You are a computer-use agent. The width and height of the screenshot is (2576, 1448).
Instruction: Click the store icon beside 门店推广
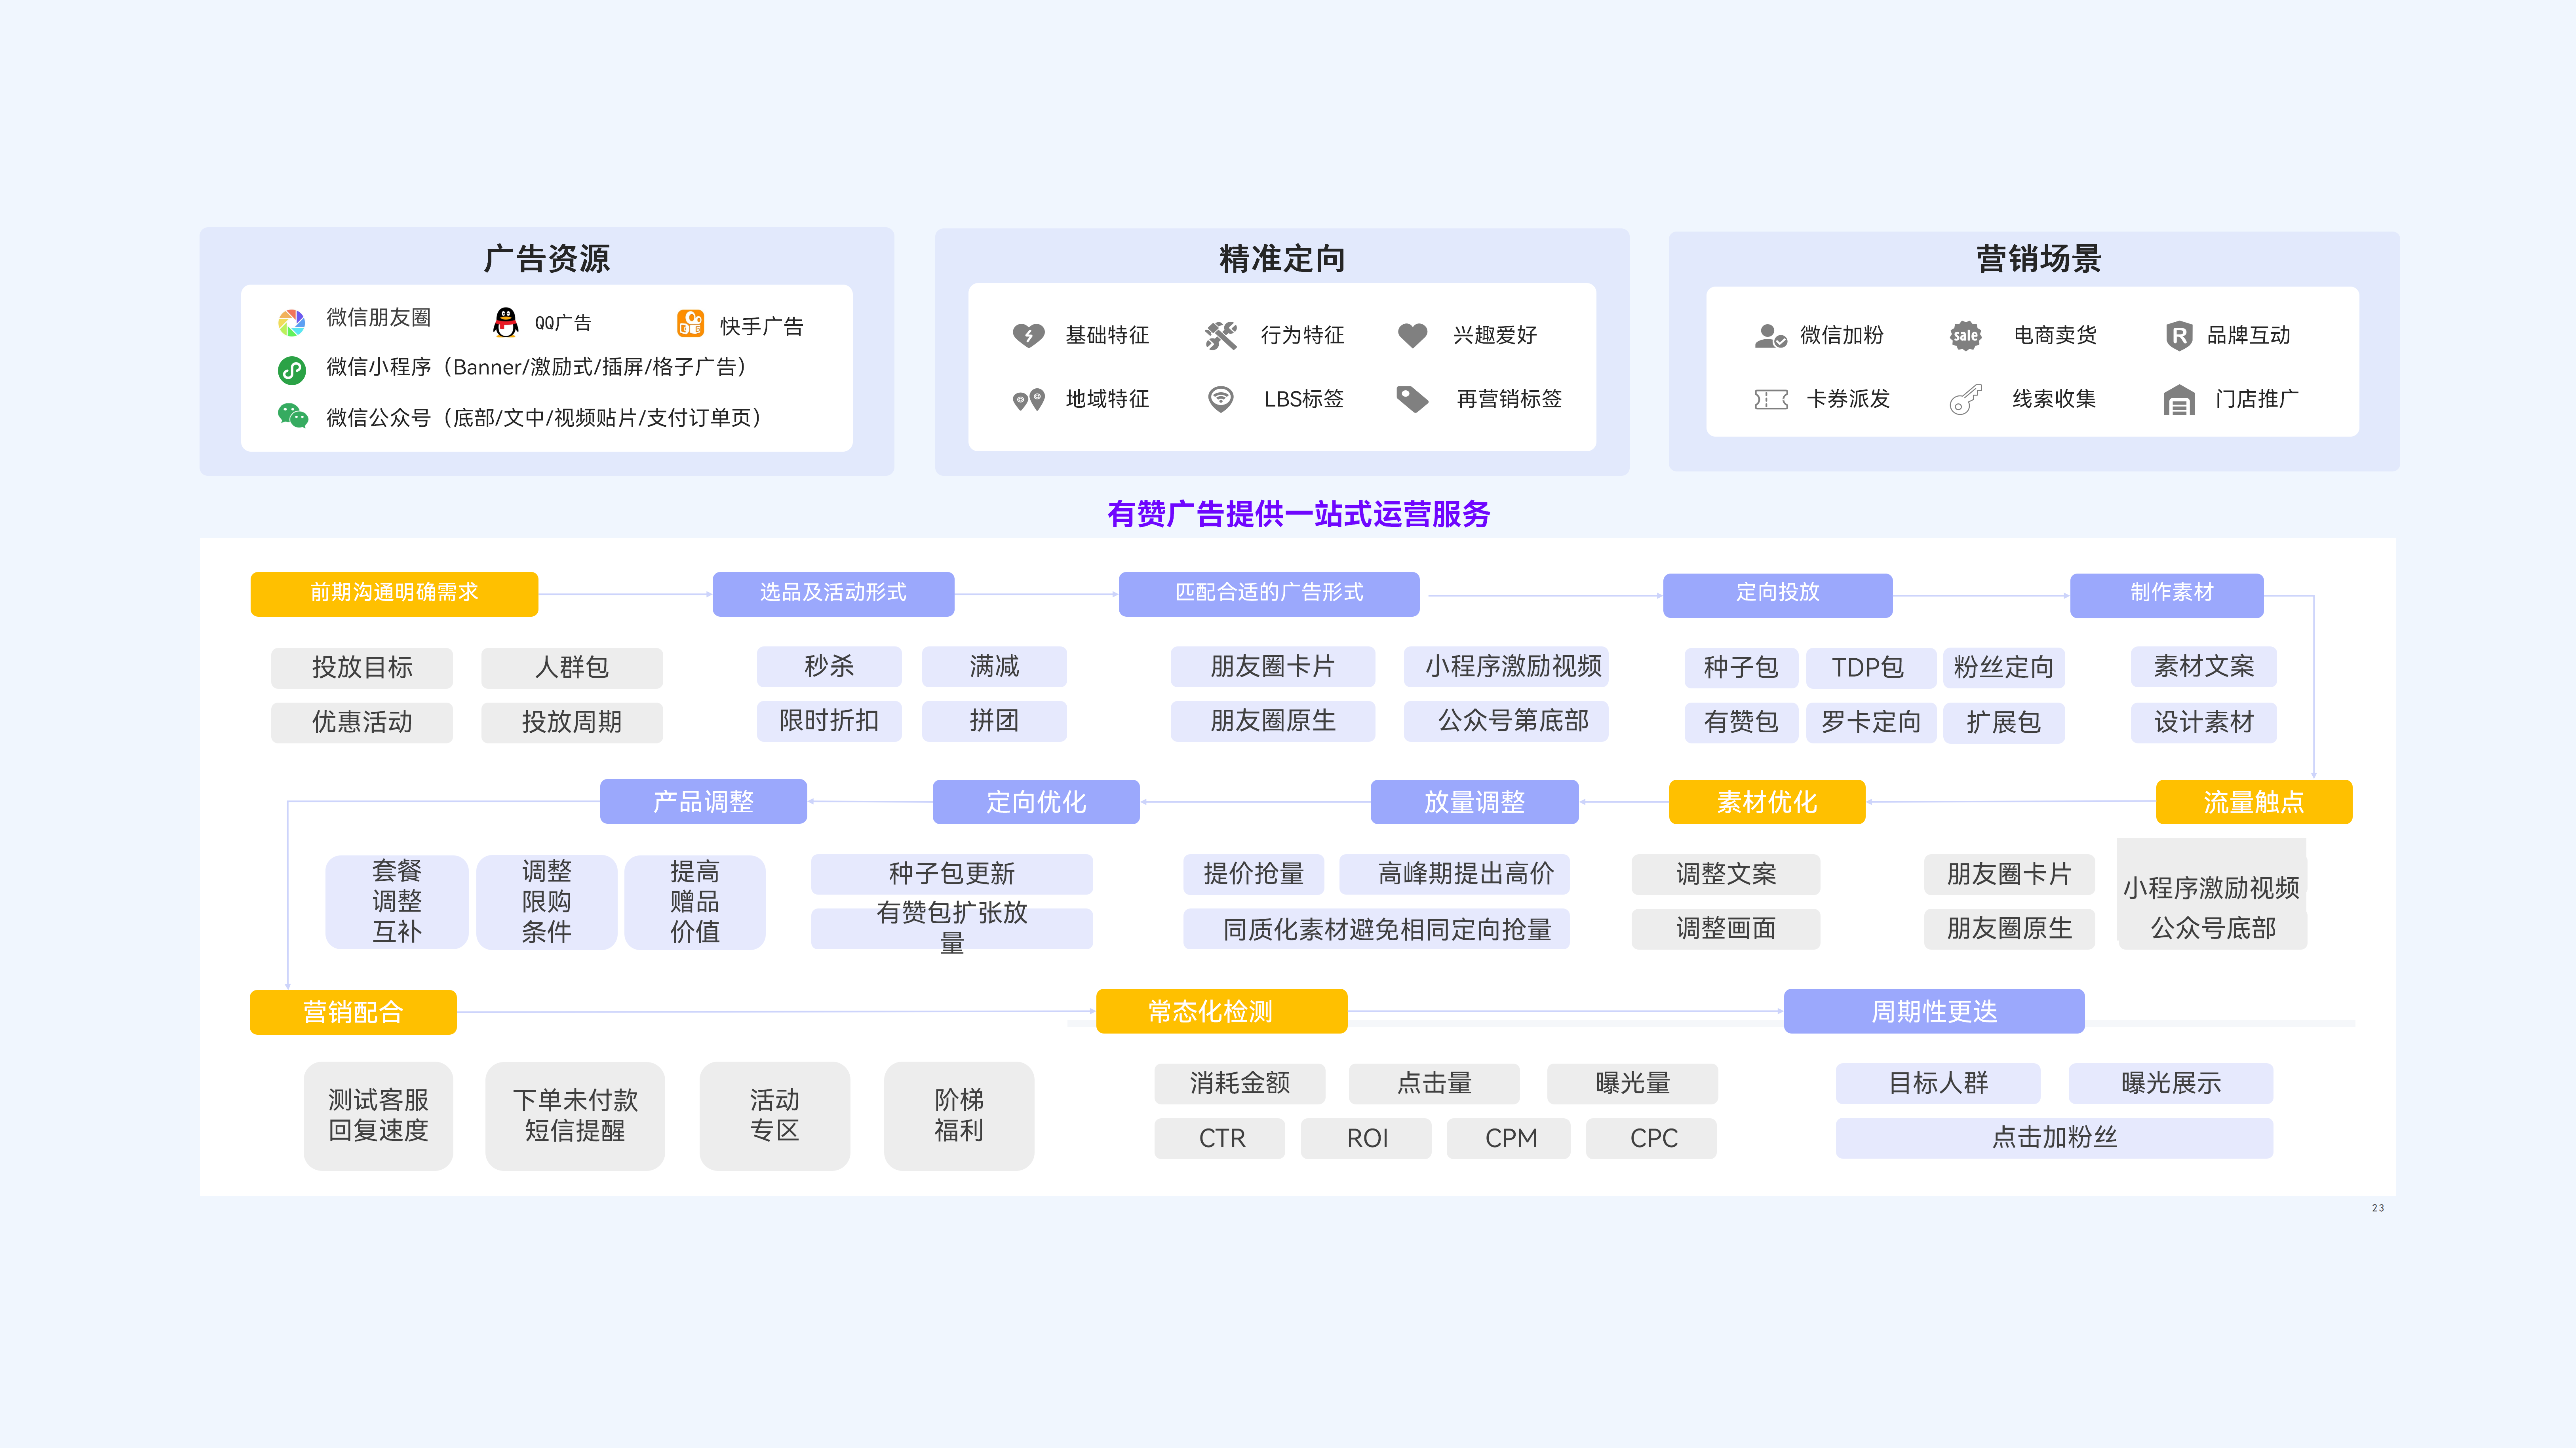[2179, 400]
